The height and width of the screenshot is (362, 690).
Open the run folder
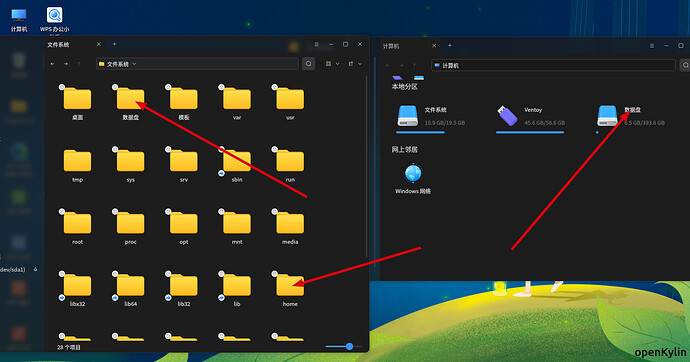click(290, 161)
